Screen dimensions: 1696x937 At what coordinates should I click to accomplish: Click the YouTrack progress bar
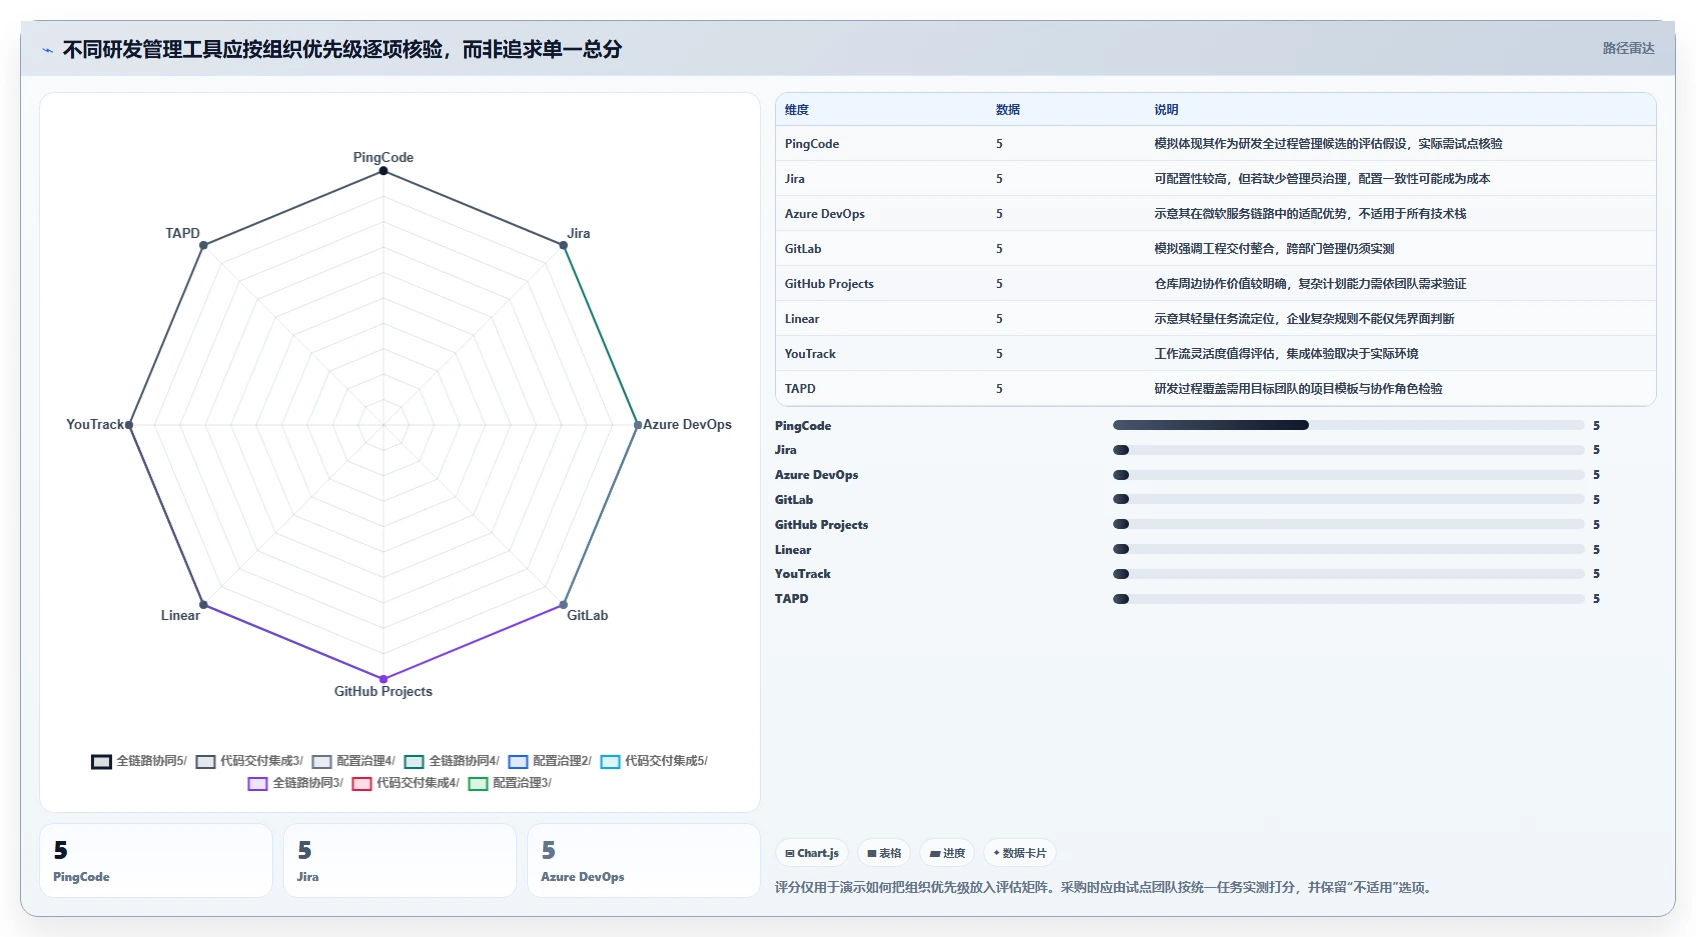1348,574
